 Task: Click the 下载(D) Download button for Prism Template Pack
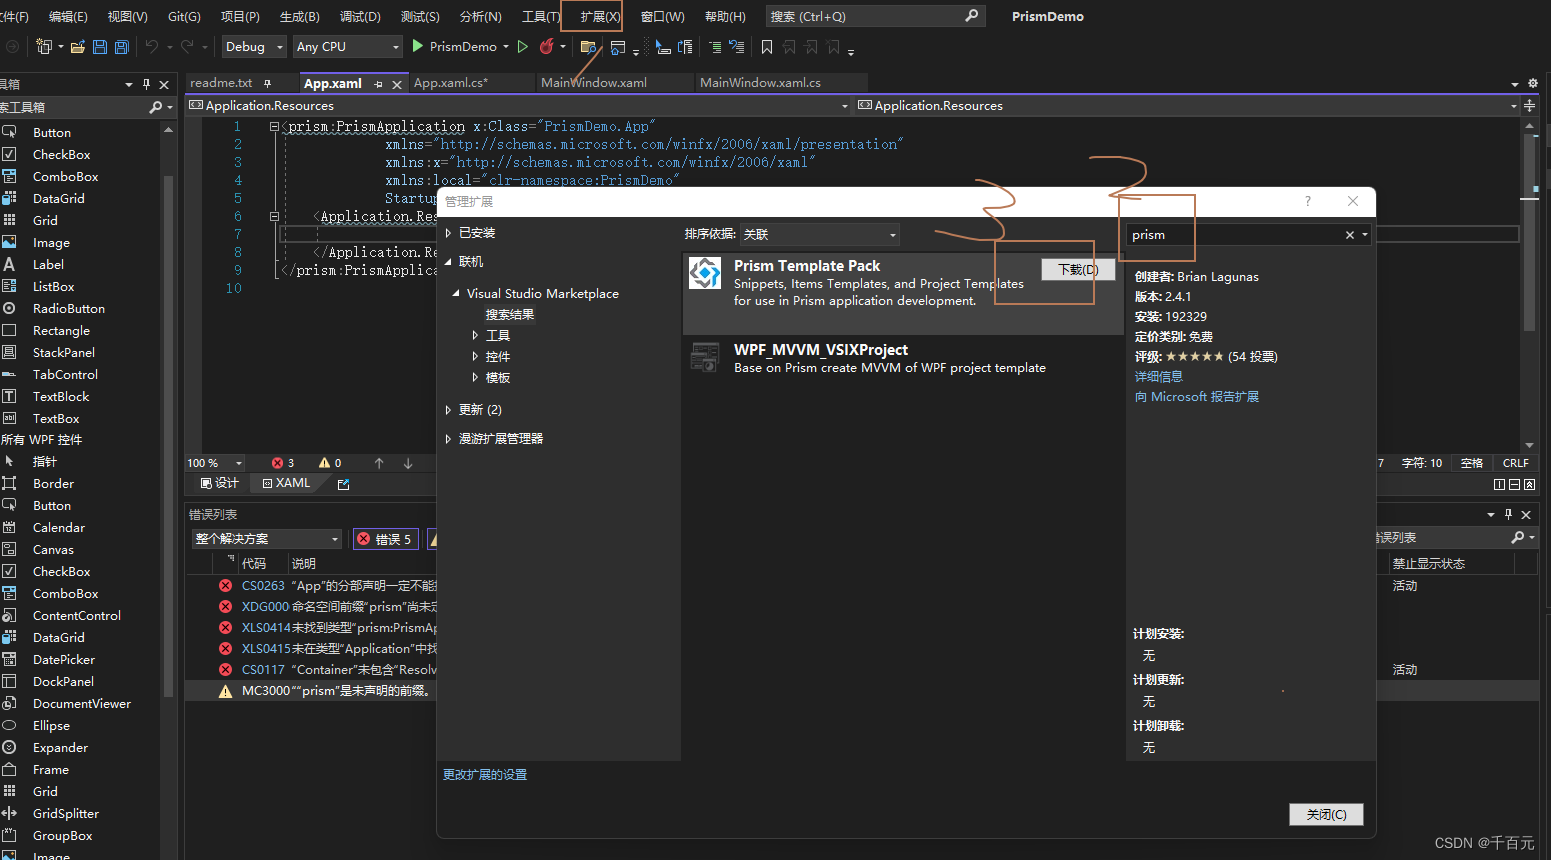(x=1078, y=270)
